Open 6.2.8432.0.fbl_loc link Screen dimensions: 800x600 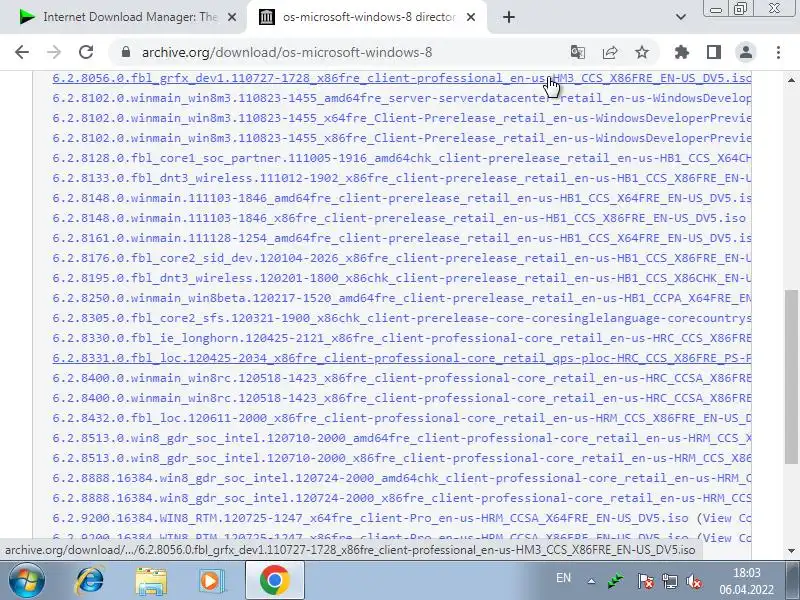[x=402, y=418]
